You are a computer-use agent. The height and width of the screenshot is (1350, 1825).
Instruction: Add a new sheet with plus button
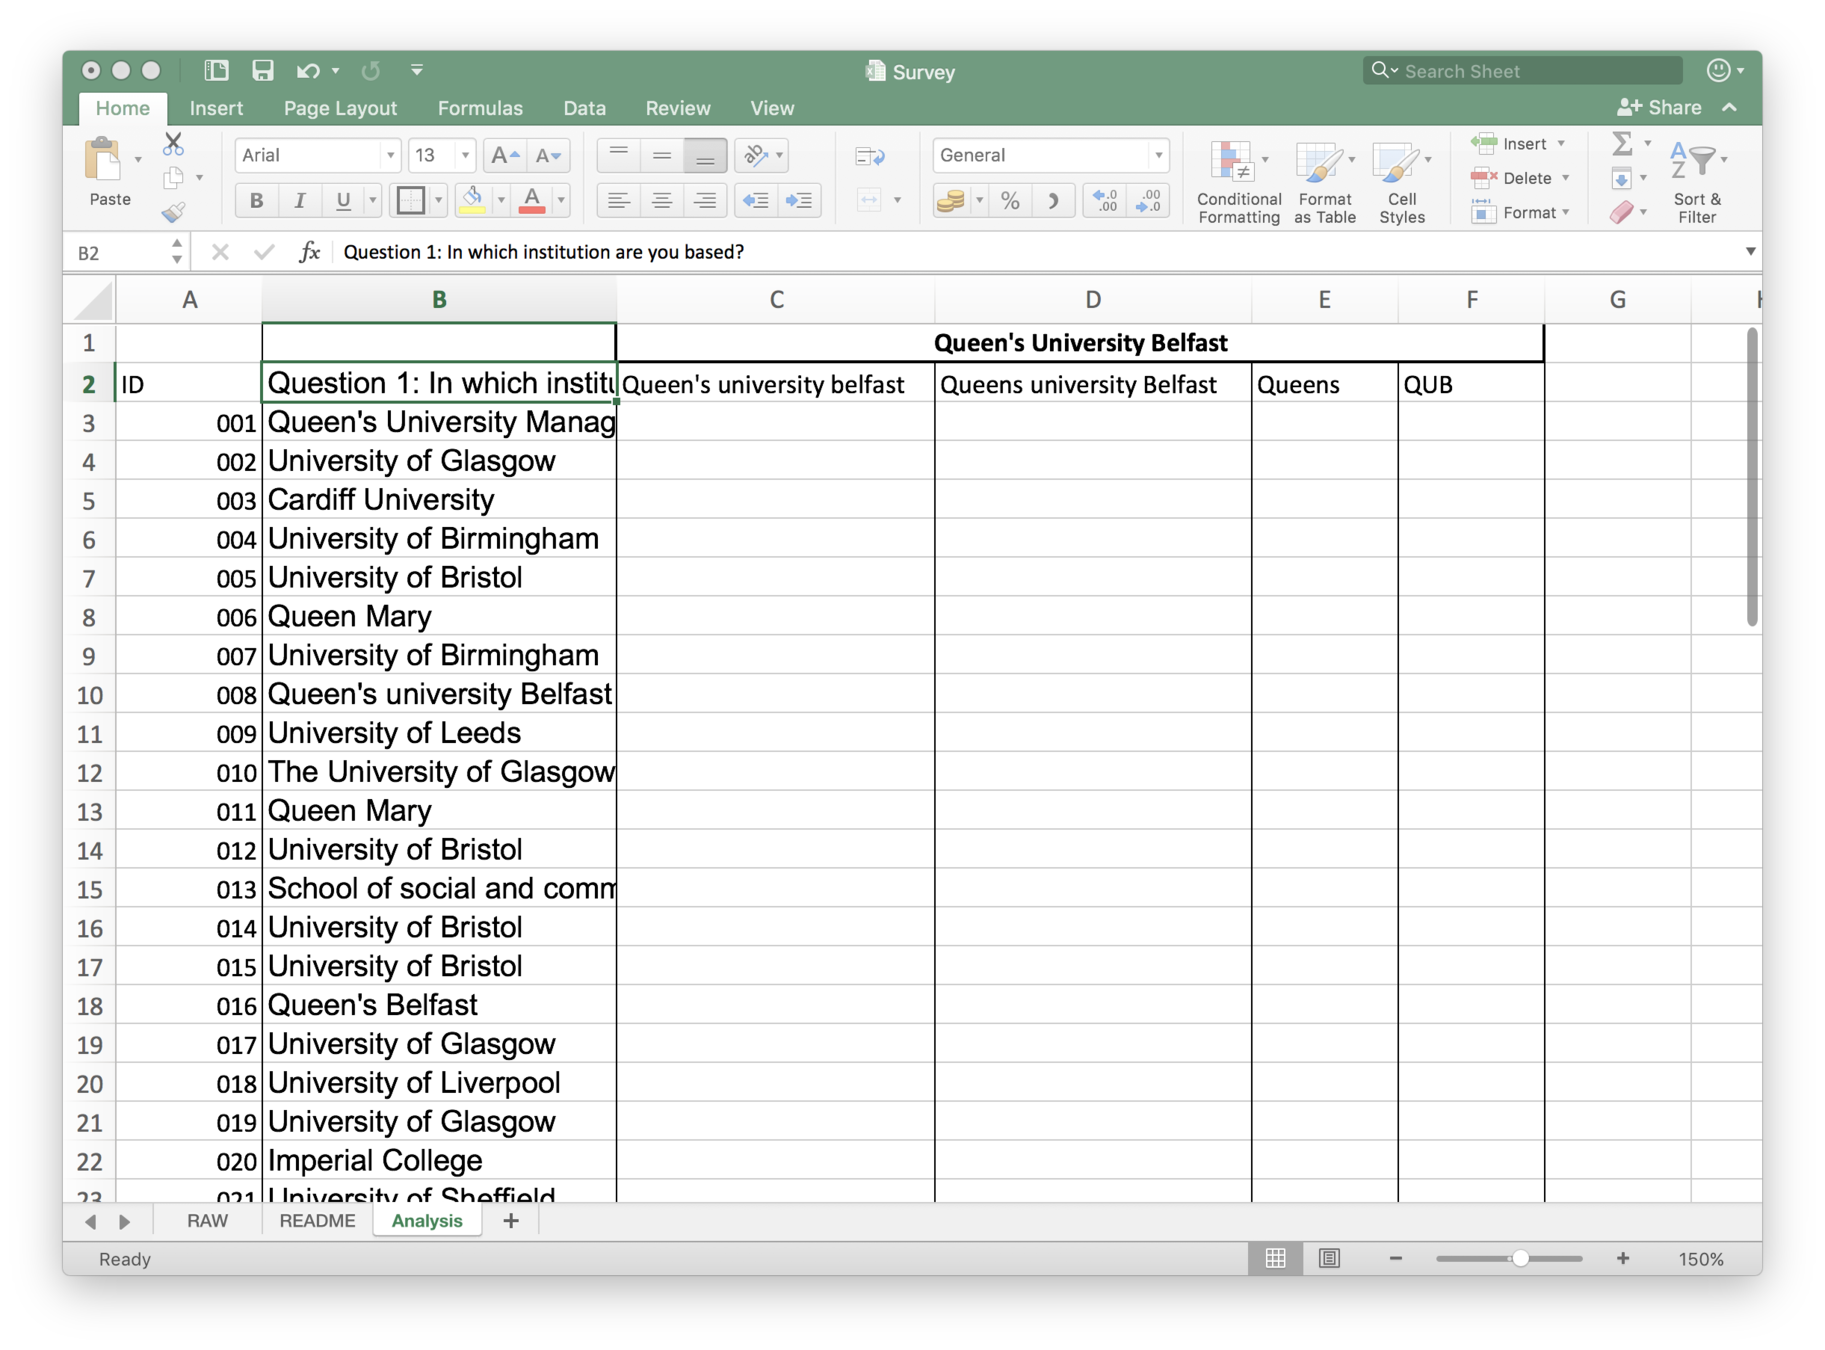click(x=511, y=1221)
